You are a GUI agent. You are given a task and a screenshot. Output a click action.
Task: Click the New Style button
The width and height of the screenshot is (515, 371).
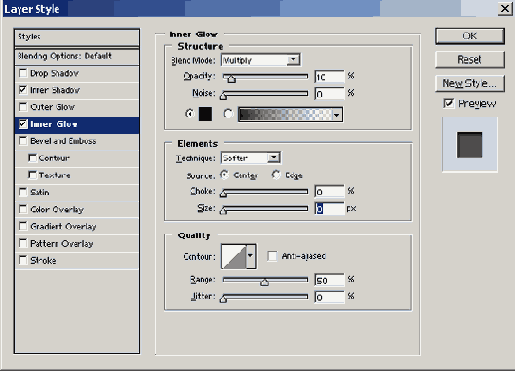470,83
